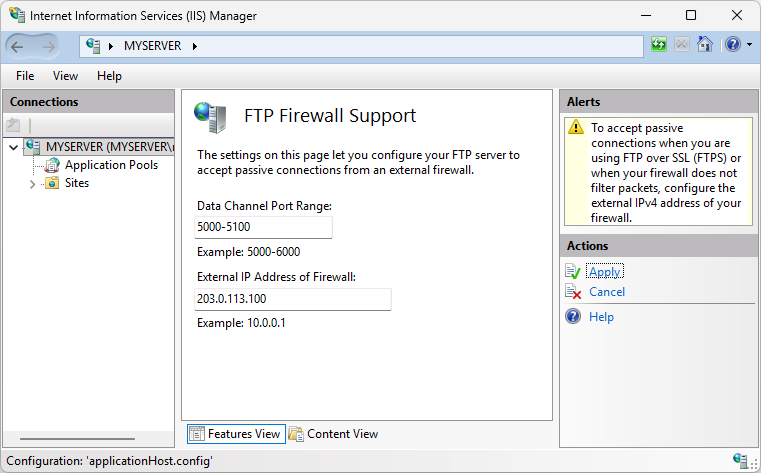
Task: Click the Forward navigation arrow
Action: 46,46
